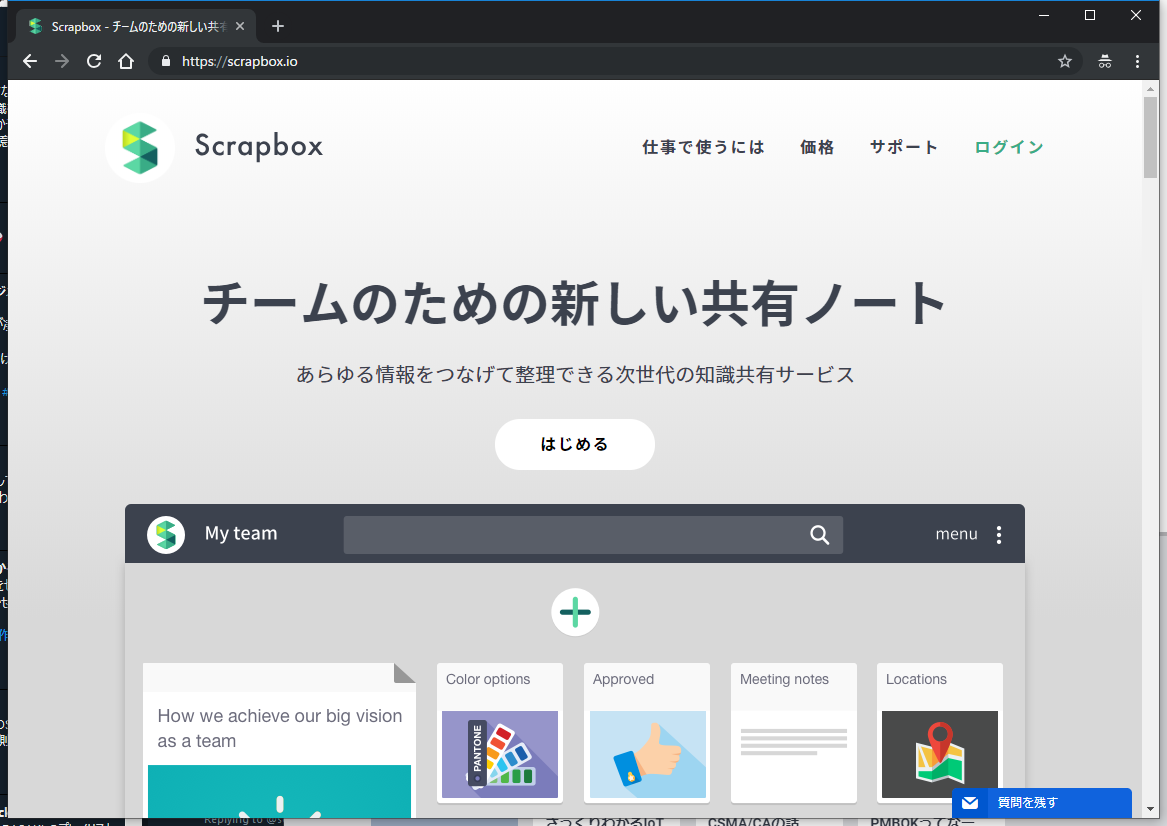Click the 質問を残す chat button
This screenshot has width=1167, height=826.
click(x=1042, y=803)
